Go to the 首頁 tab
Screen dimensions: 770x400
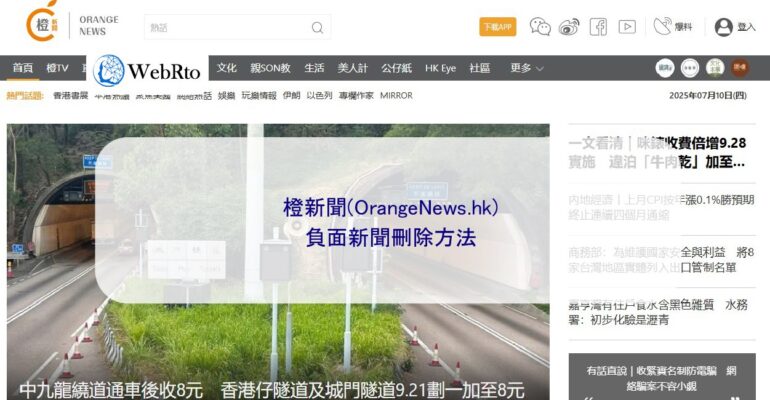23,68
